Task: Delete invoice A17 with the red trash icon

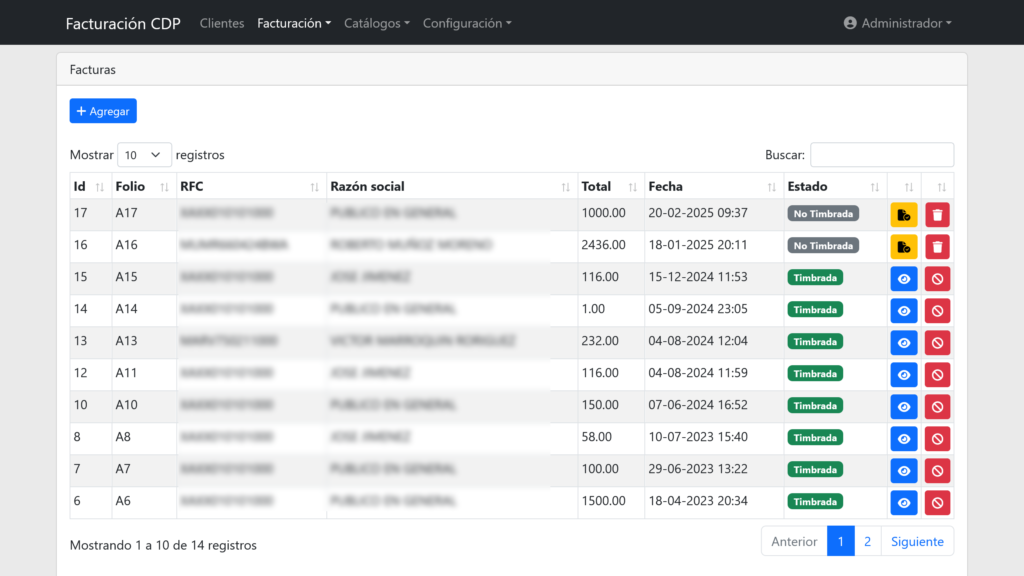Action: [x=937, y=215]
